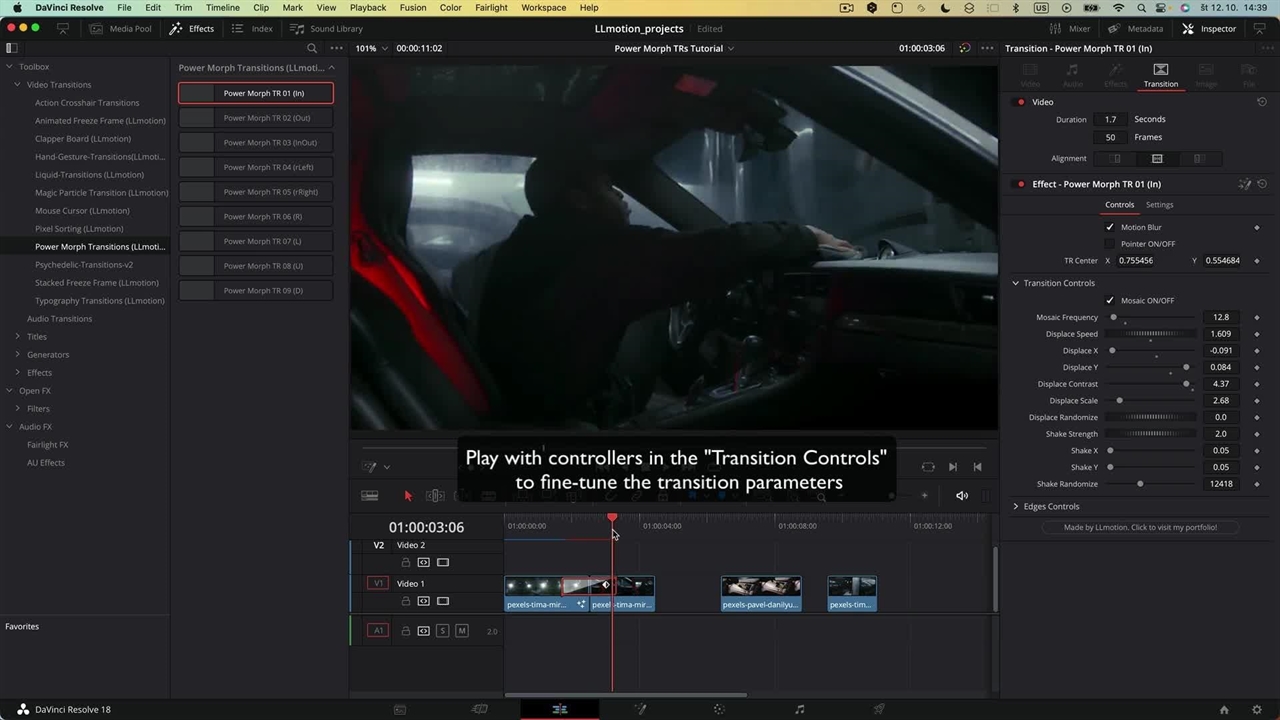Image resolution: width=1280 pixels, height=720 pixels.
Task: Click the search magnifier in Effects panel
Action: coord(312,48)
